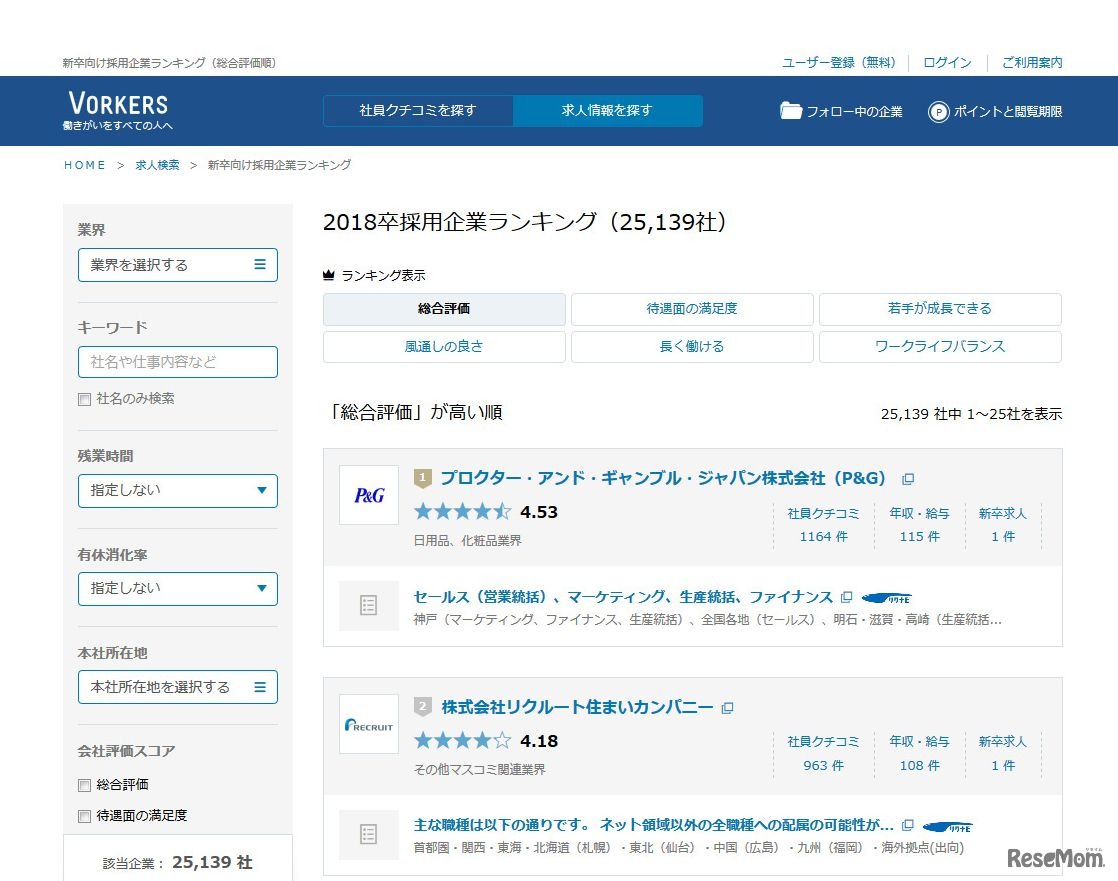Open the ログイン link
The height and width of the screenshot is (881, 1118).
pos(945,62)
